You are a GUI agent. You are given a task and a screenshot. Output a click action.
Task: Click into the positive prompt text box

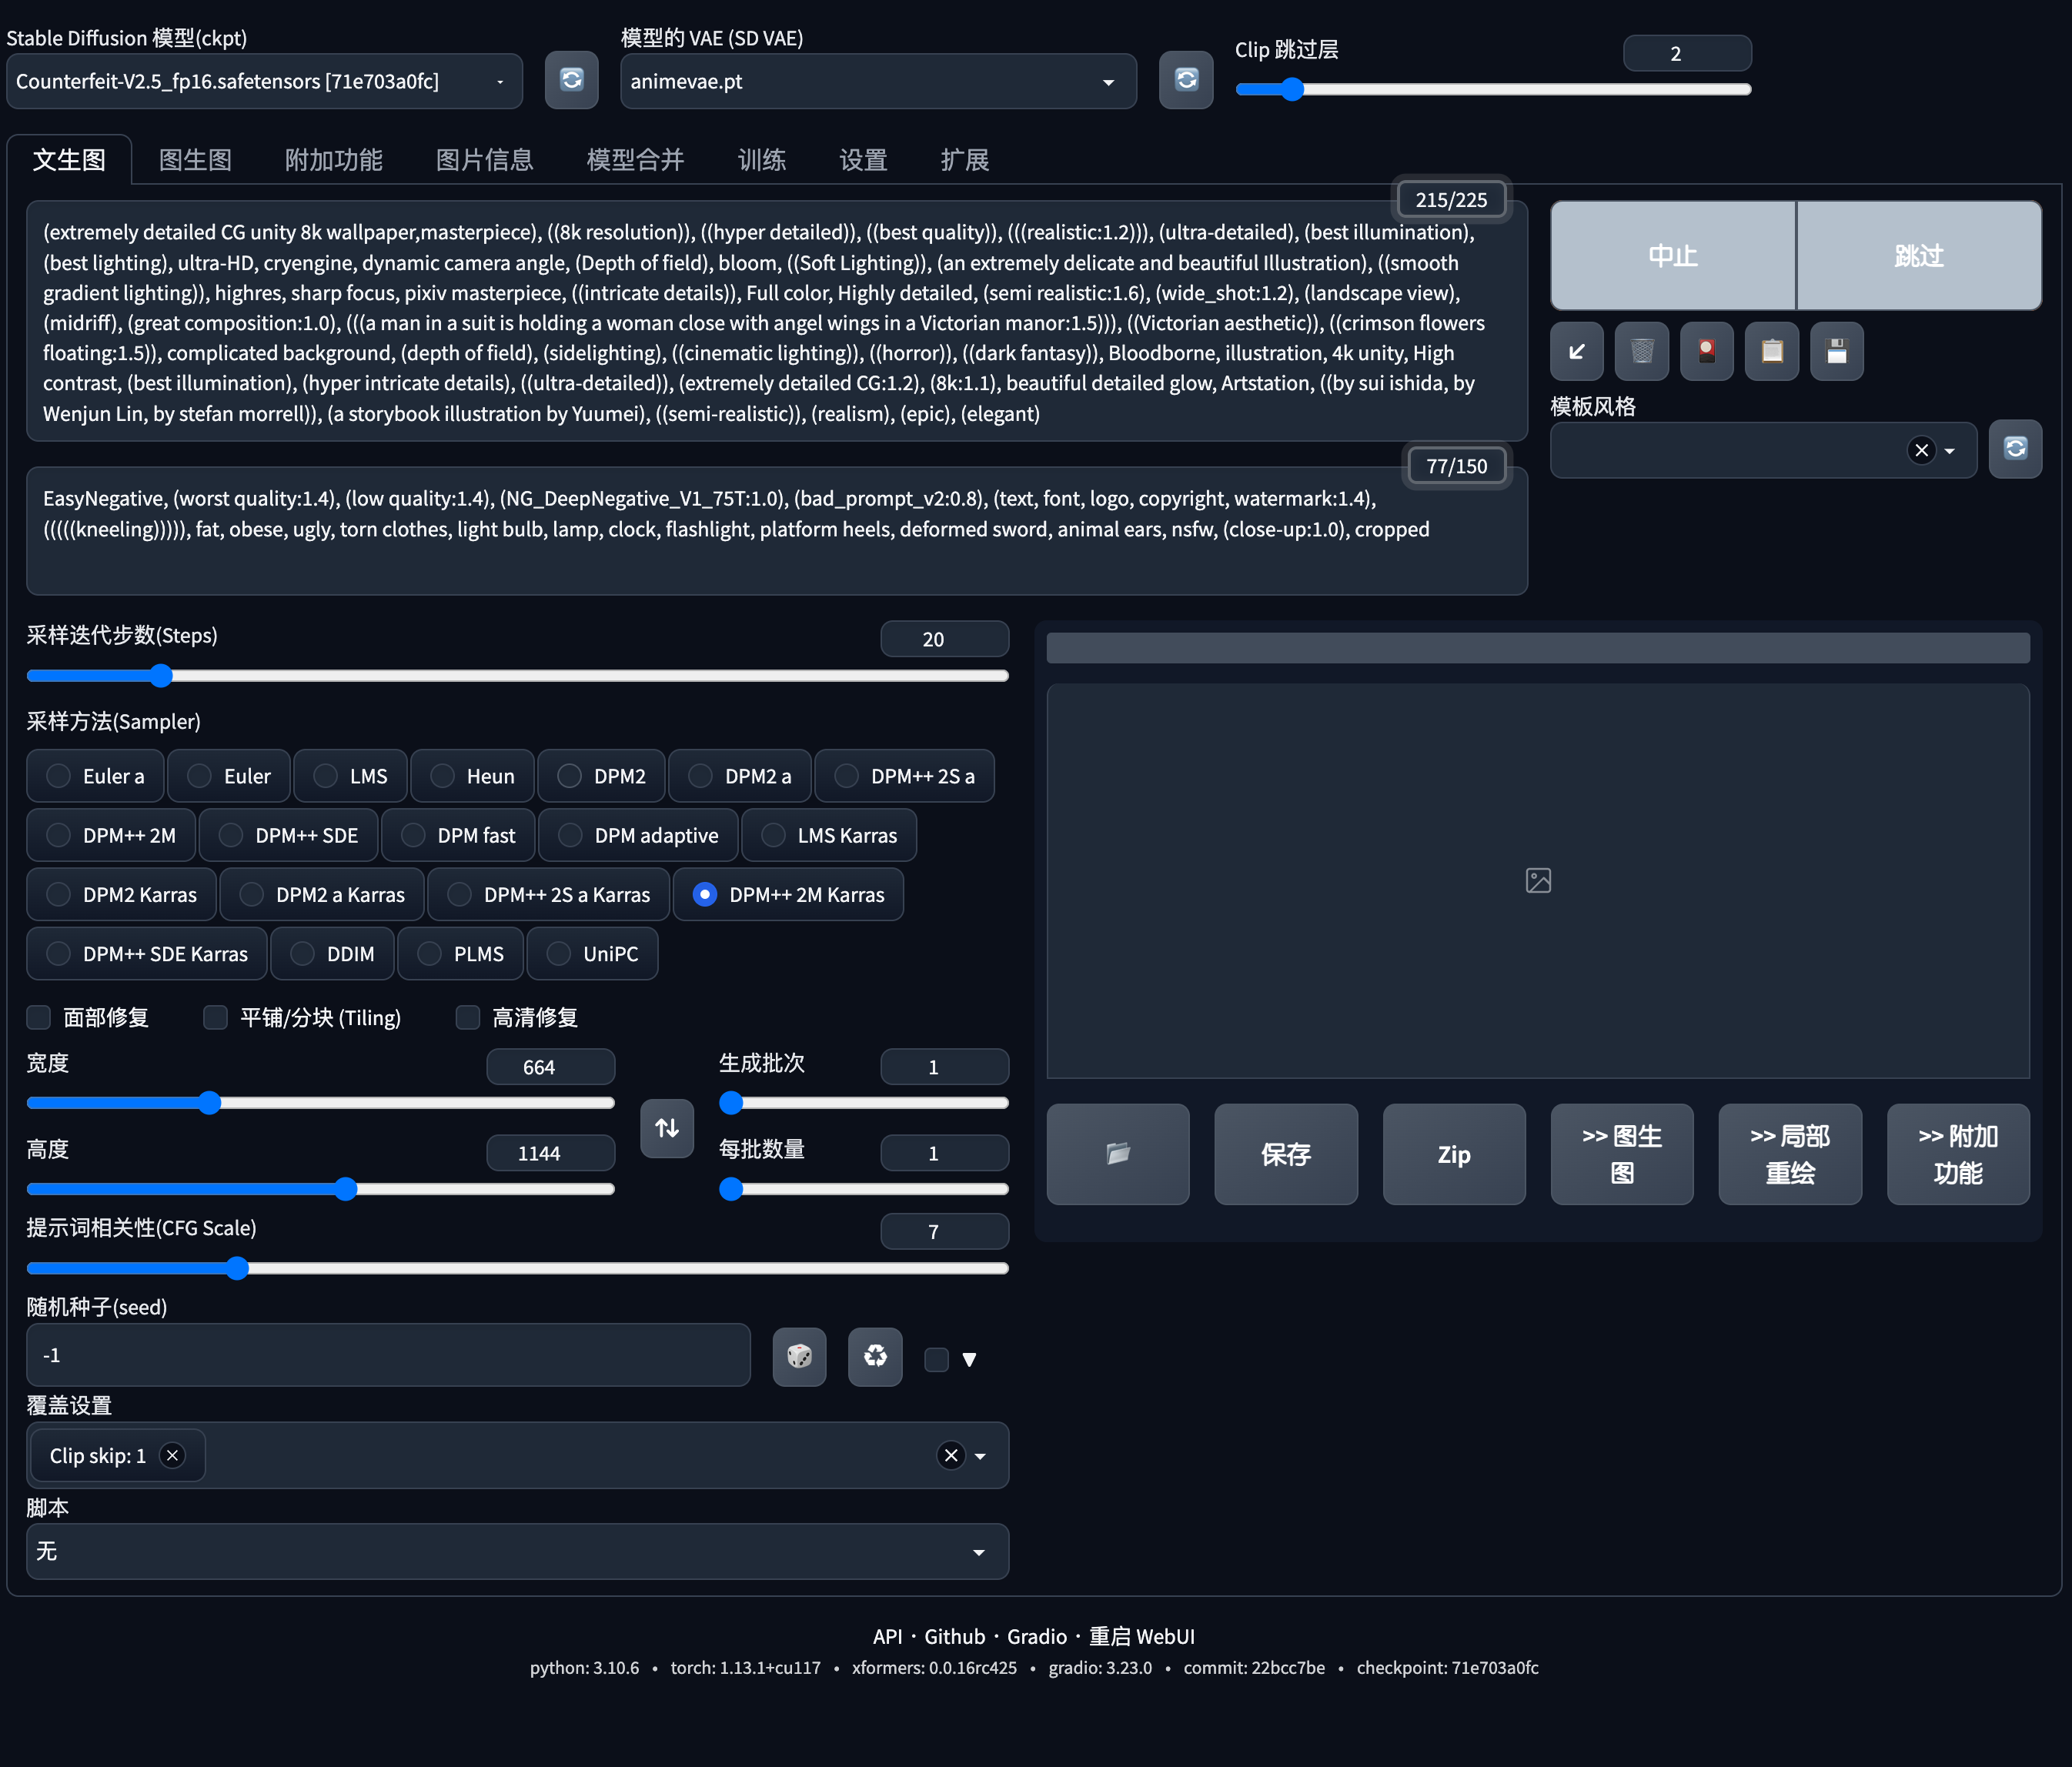(x=776, y=321)
